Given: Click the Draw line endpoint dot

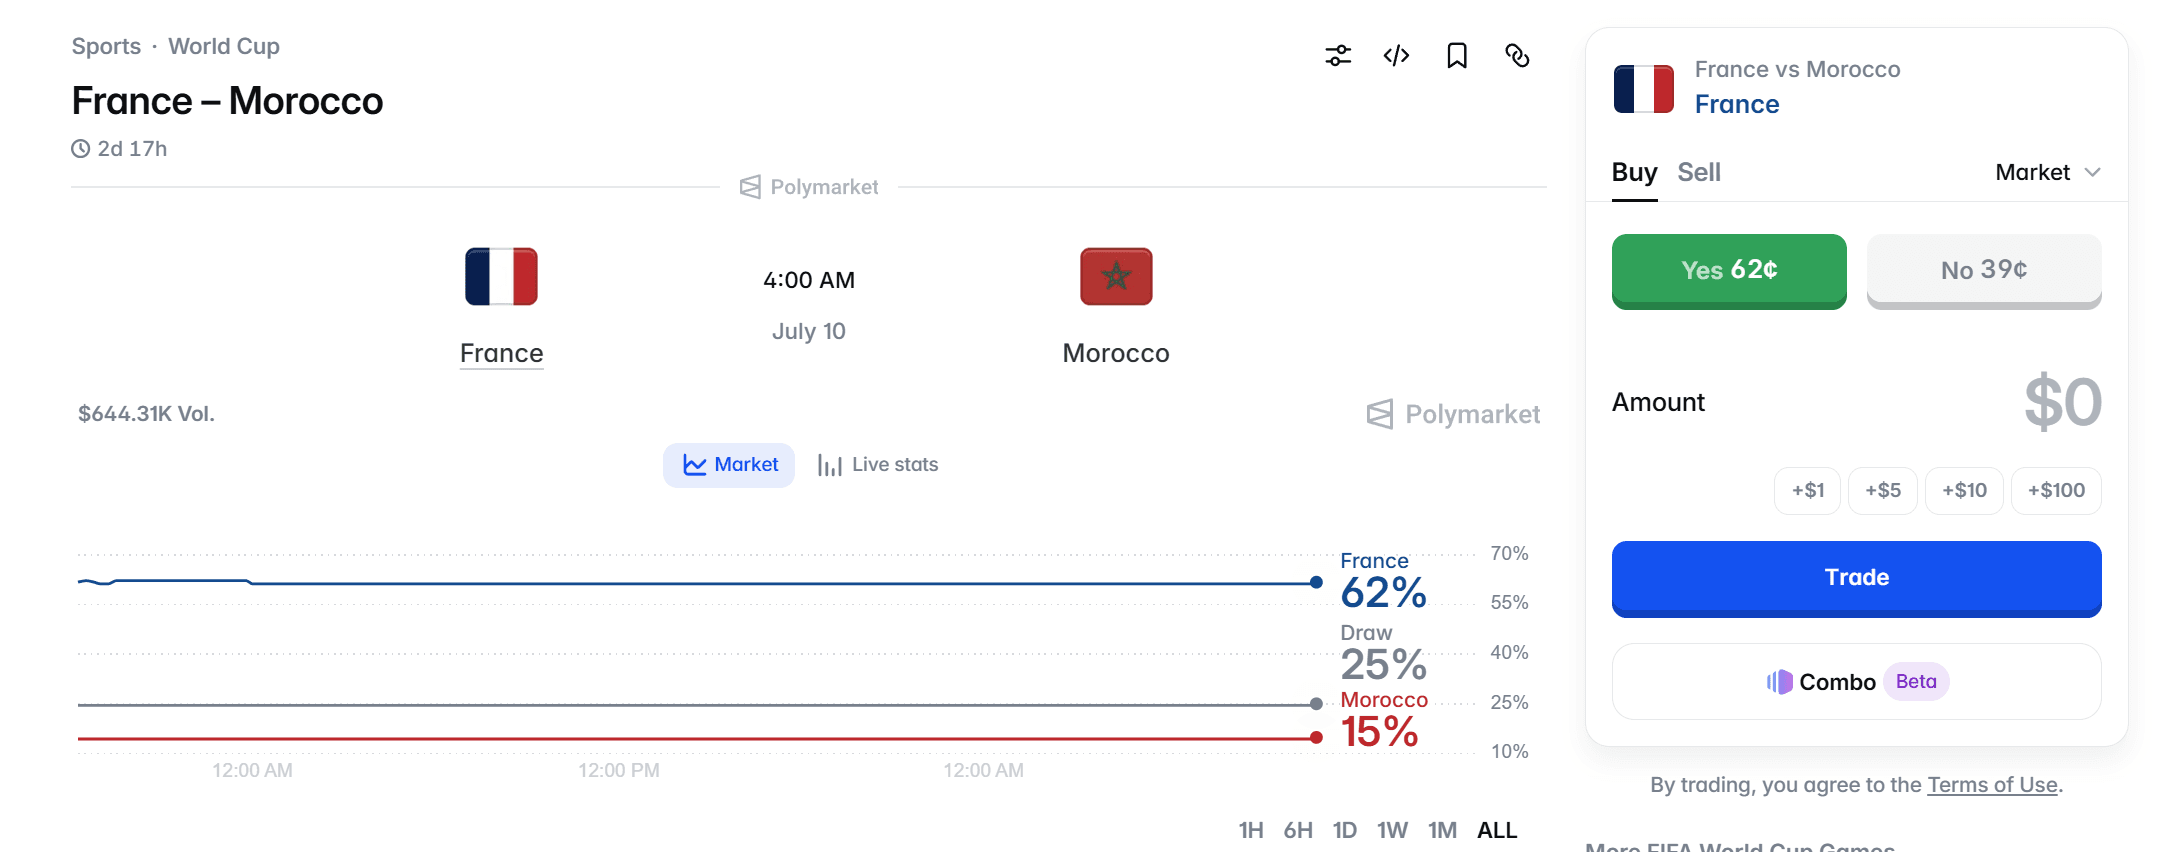Looking at the screenshot, I should tap(1316, 704).
